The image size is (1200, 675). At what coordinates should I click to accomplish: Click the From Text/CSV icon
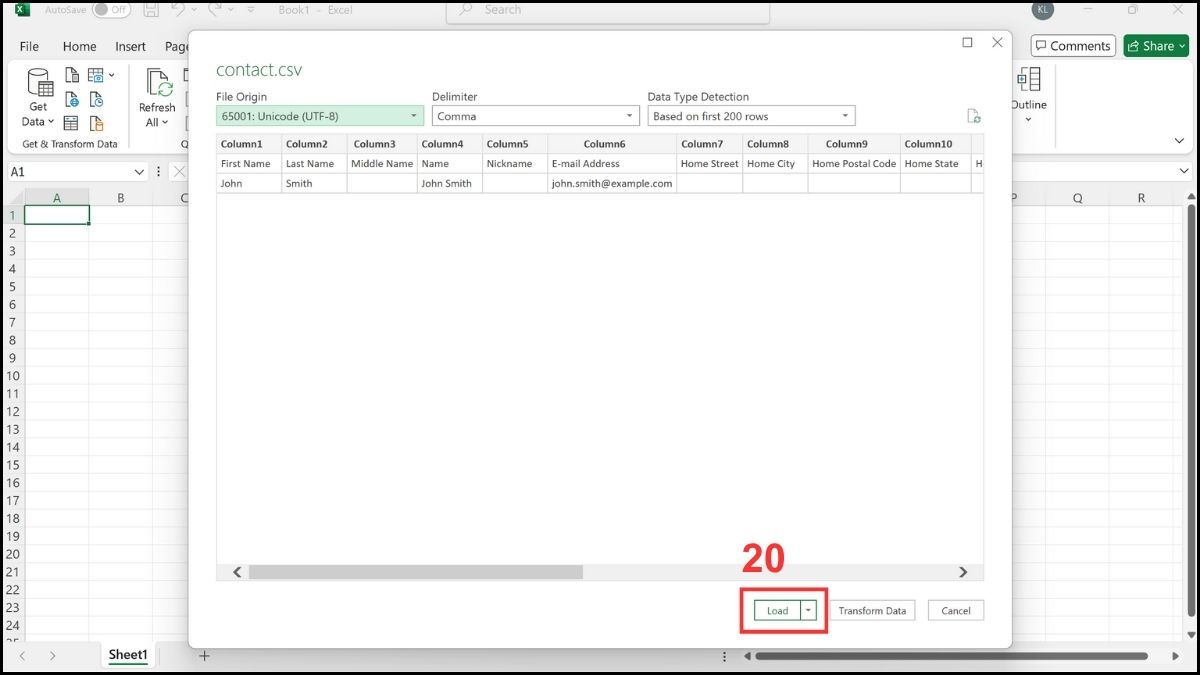coord(71,74)
